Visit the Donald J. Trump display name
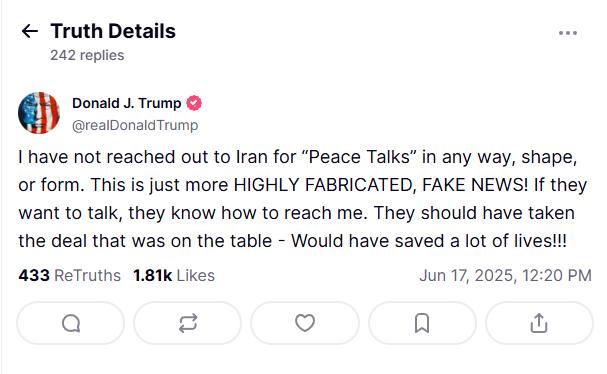The height and width of the screenshot is (374, 607). (x=127, y=103)
